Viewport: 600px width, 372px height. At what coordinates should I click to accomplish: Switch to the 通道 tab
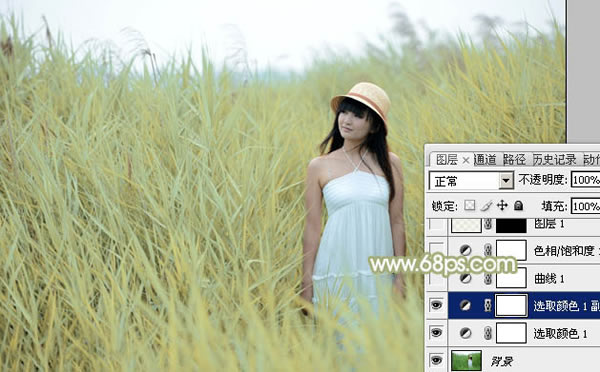(485, 160)
